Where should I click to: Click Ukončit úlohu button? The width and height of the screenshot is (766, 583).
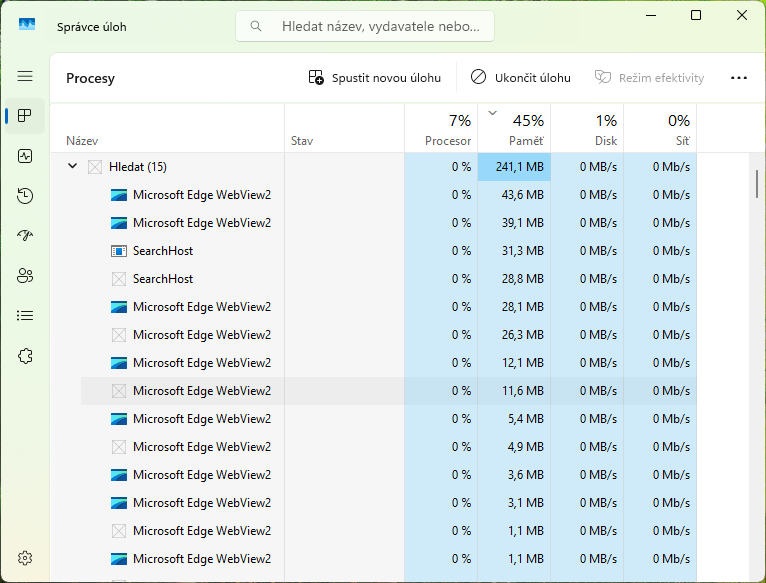click(521, 78)
